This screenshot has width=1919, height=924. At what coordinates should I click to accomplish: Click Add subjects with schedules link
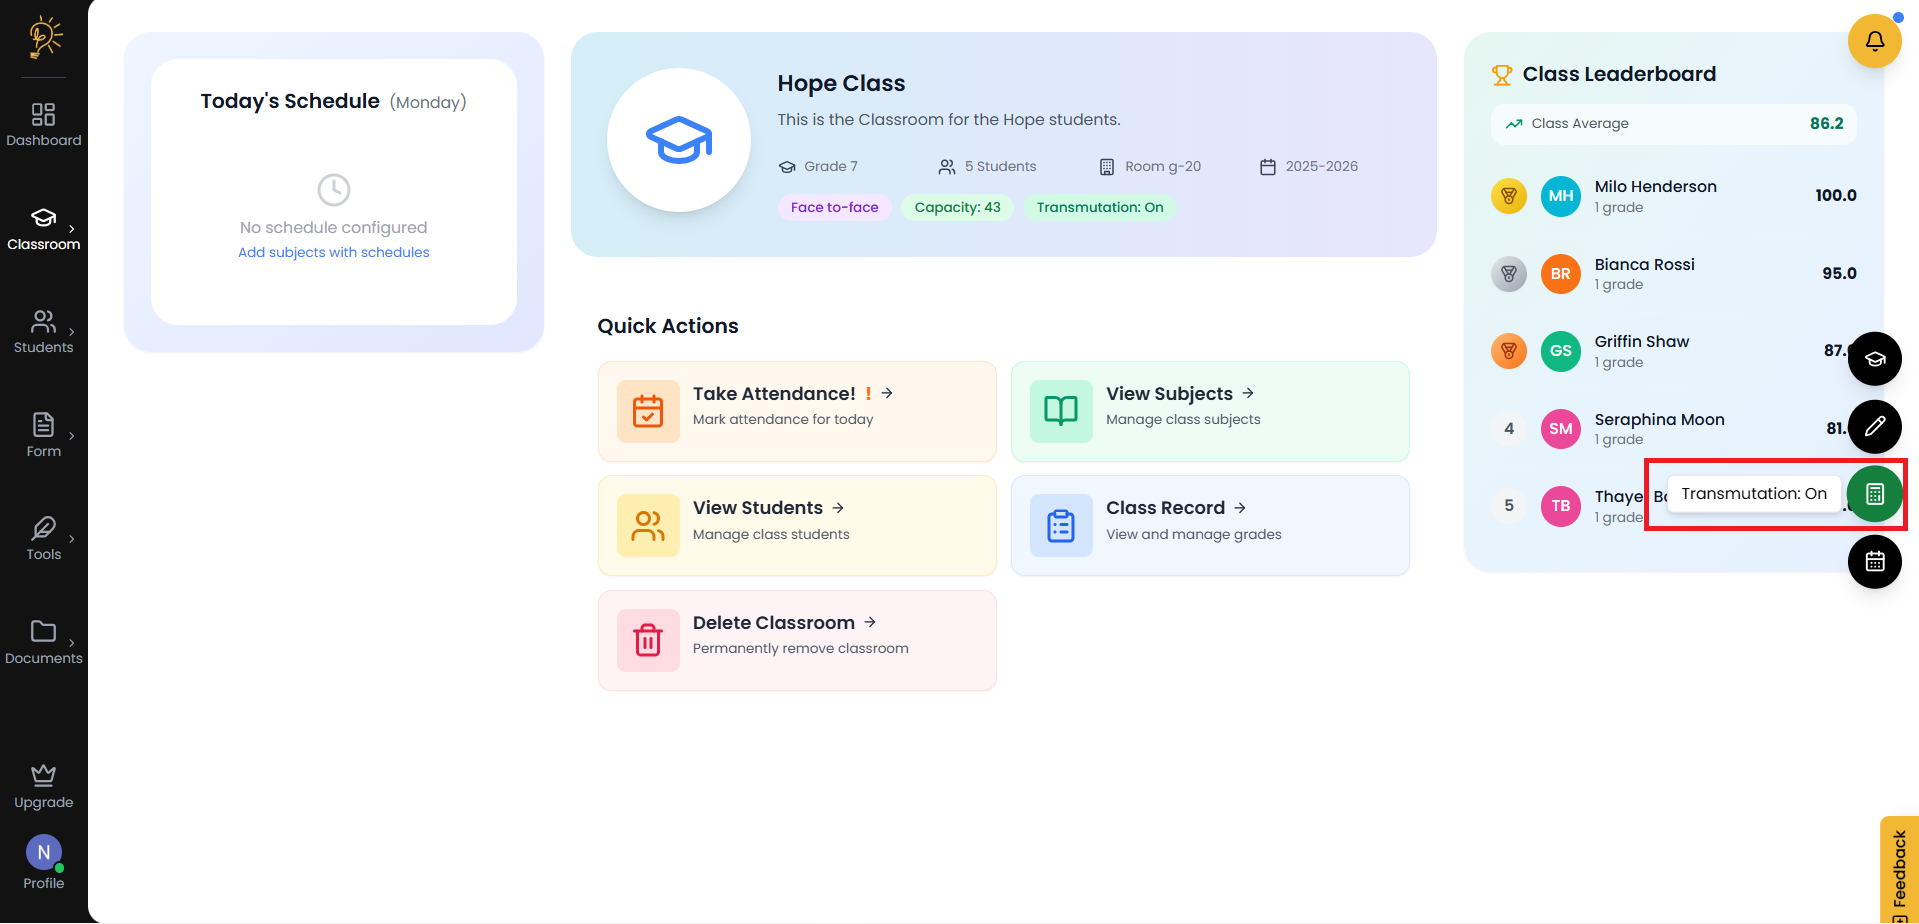tap(333, 253)
